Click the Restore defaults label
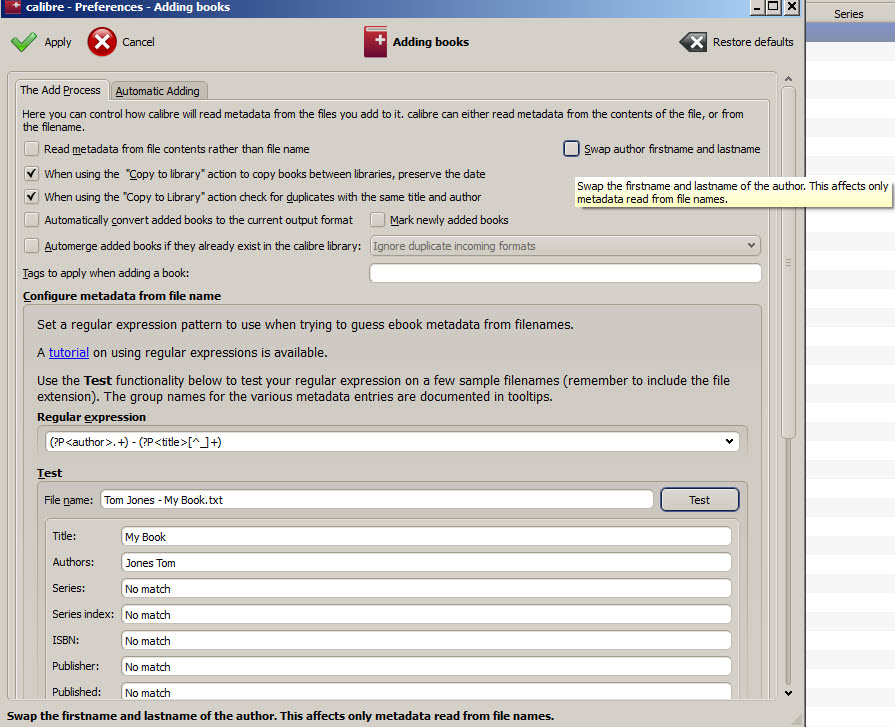This screenshot has width=895, height=727. point(753,42)
